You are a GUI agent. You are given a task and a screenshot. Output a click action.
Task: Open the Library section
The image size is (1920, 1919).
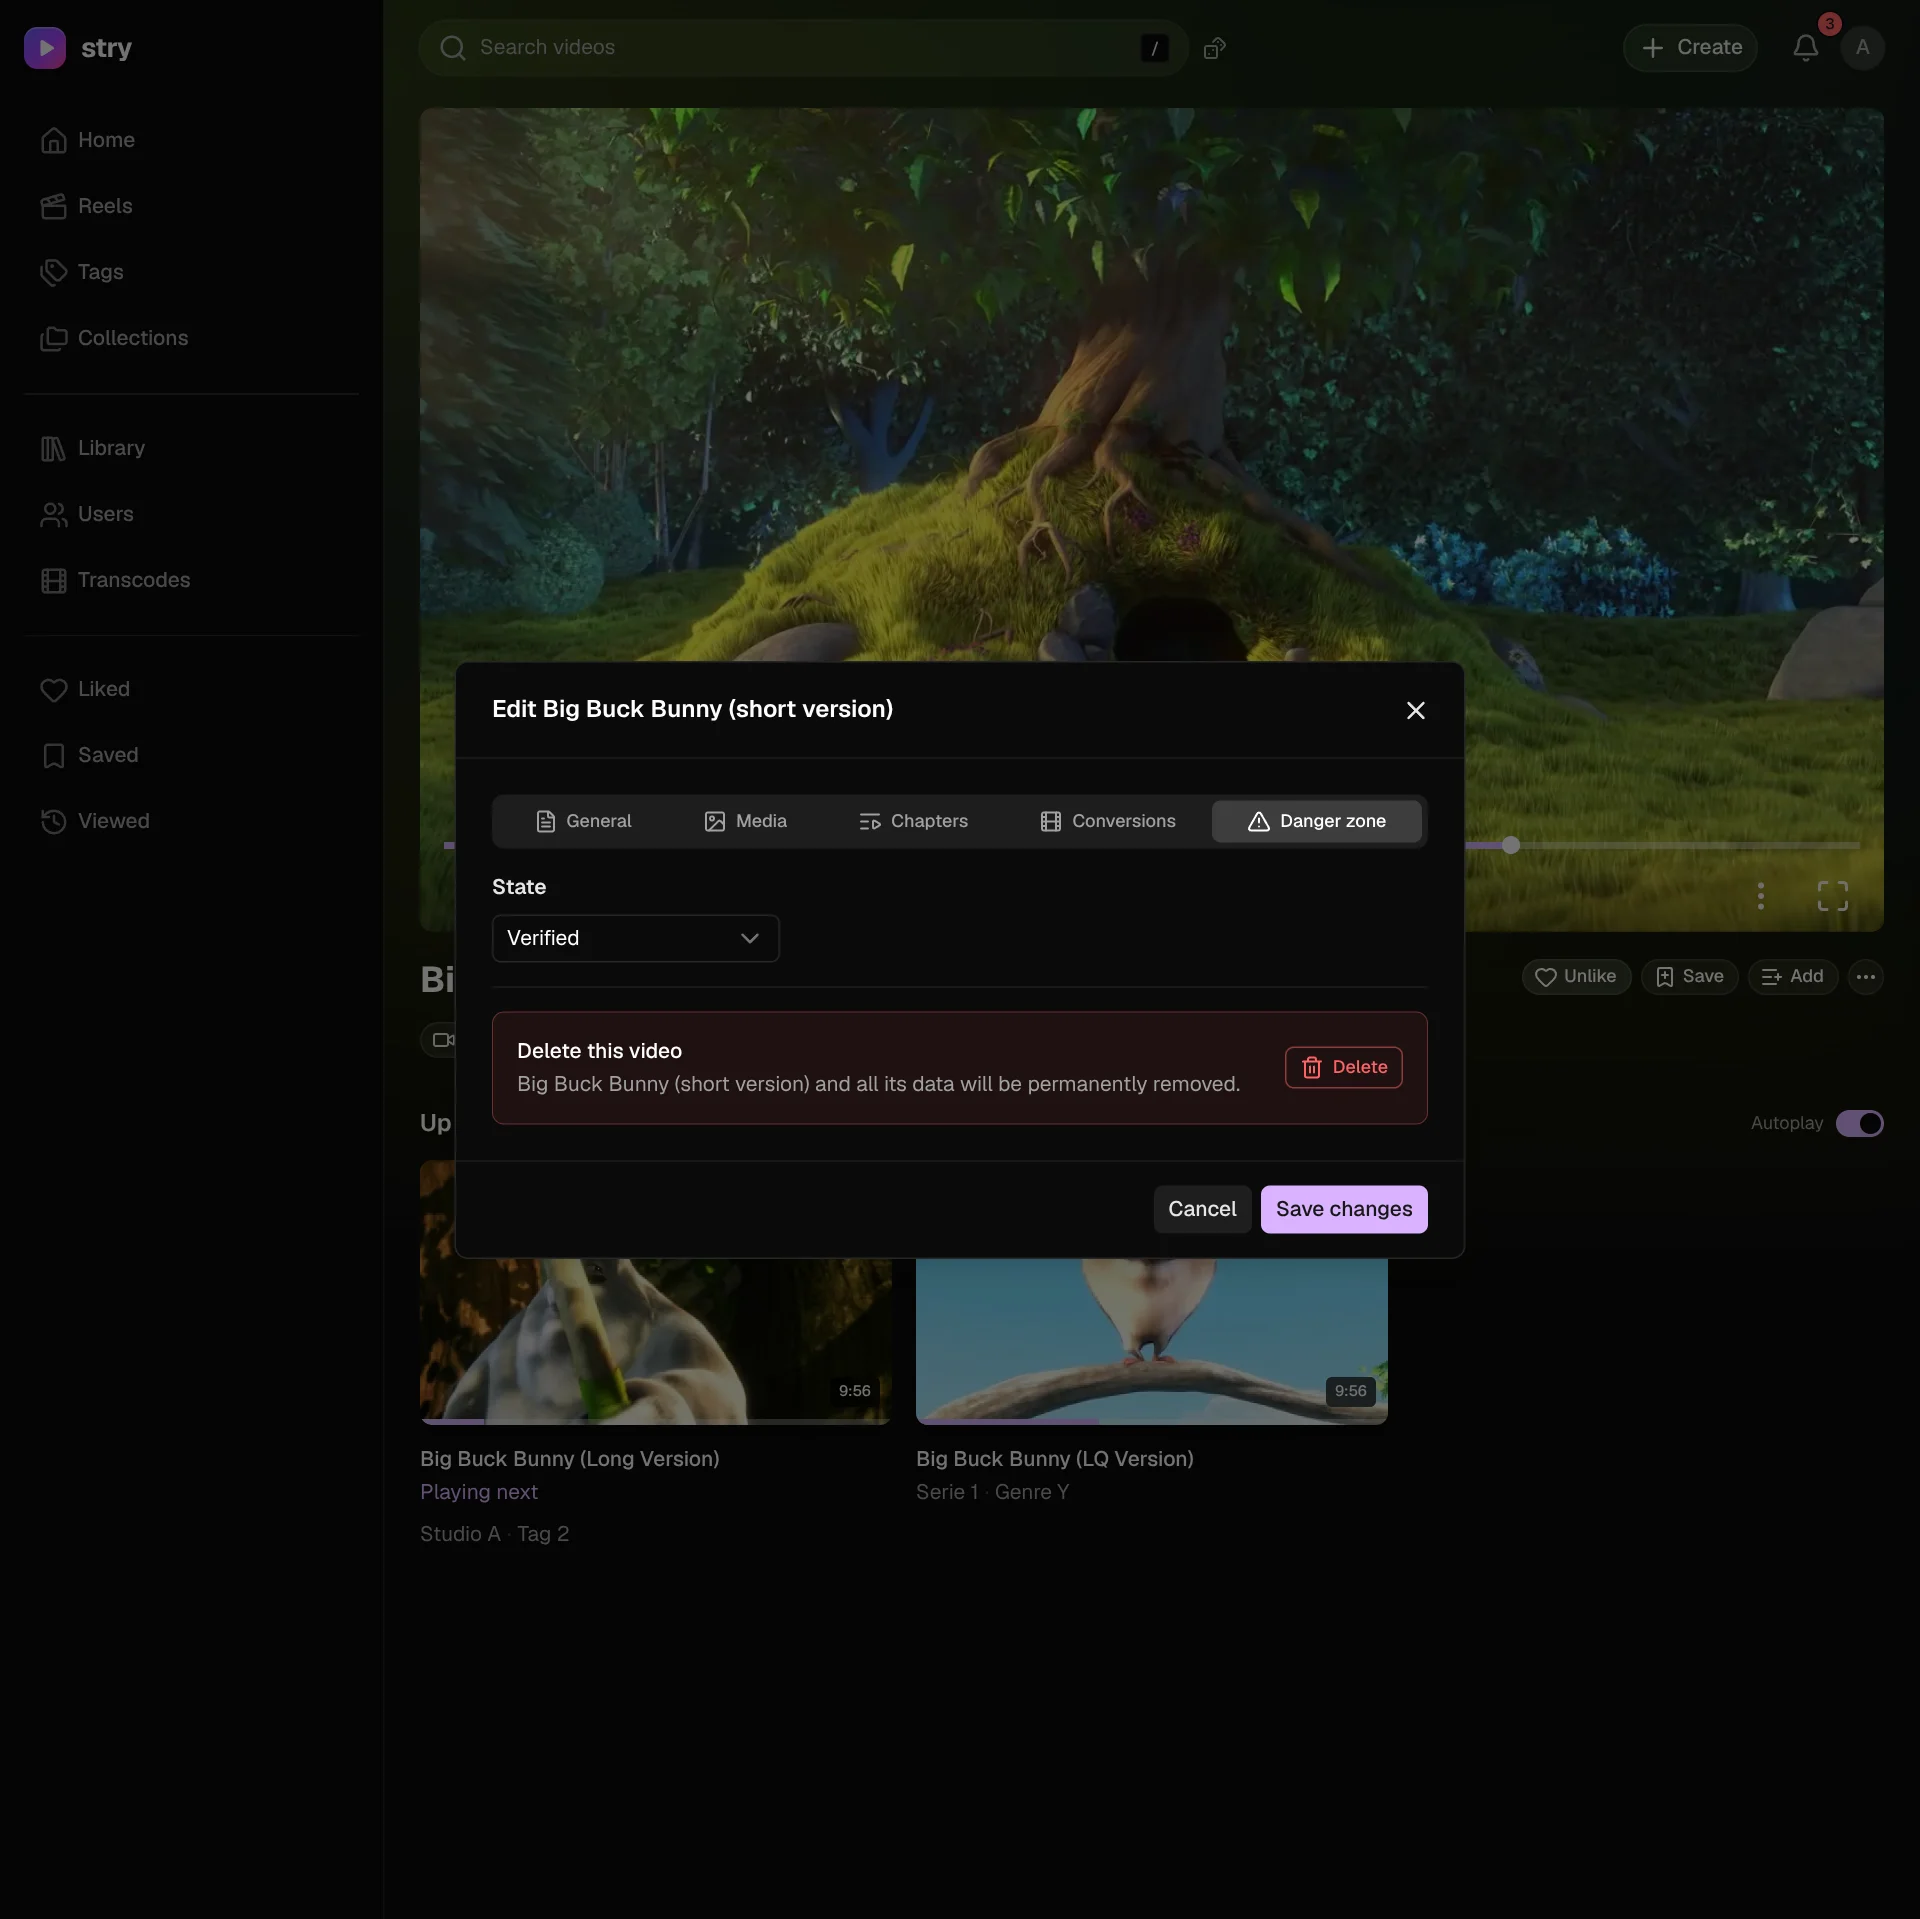point(92,448)
